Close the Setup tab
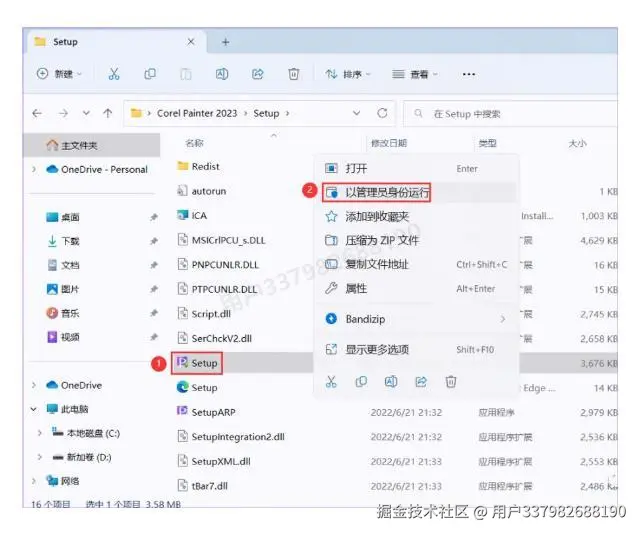 pos(191,42)
